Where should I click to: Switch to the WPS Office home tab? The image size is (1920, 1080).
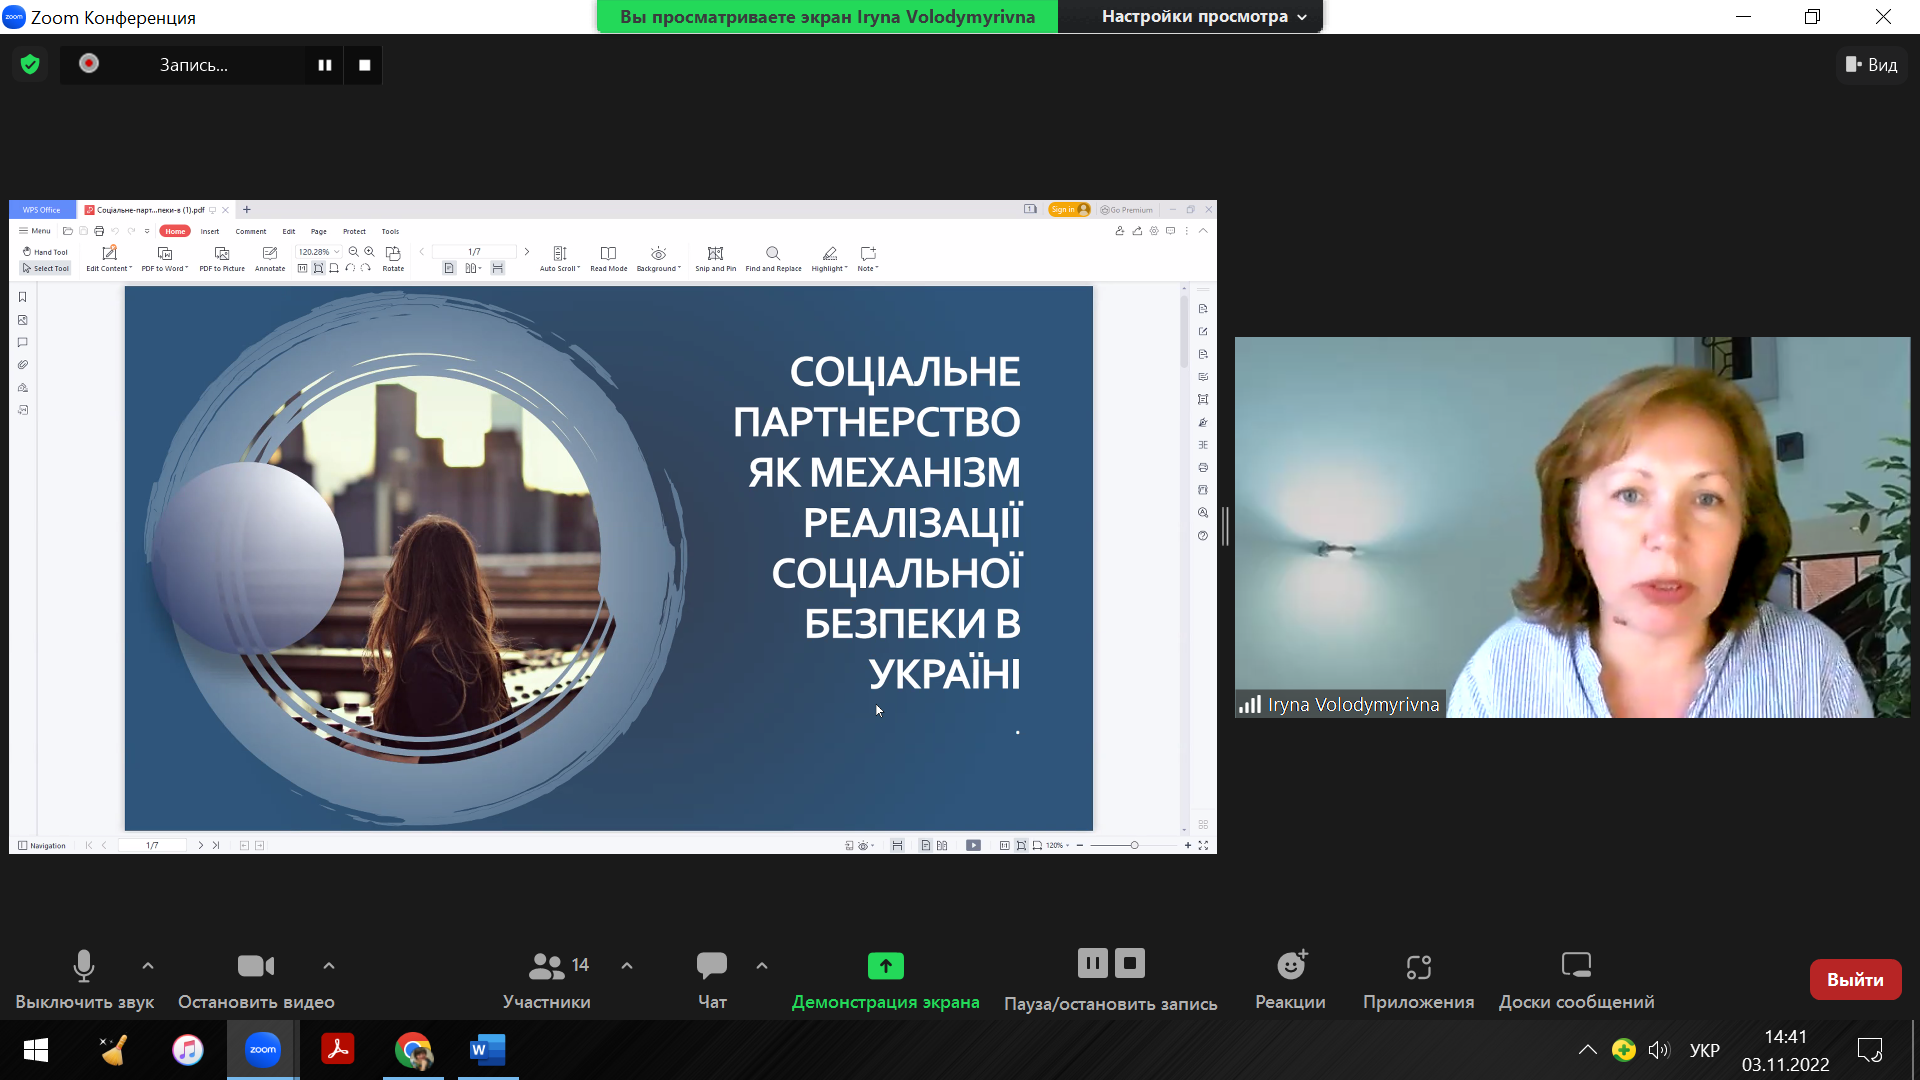(x=42, y=210)
